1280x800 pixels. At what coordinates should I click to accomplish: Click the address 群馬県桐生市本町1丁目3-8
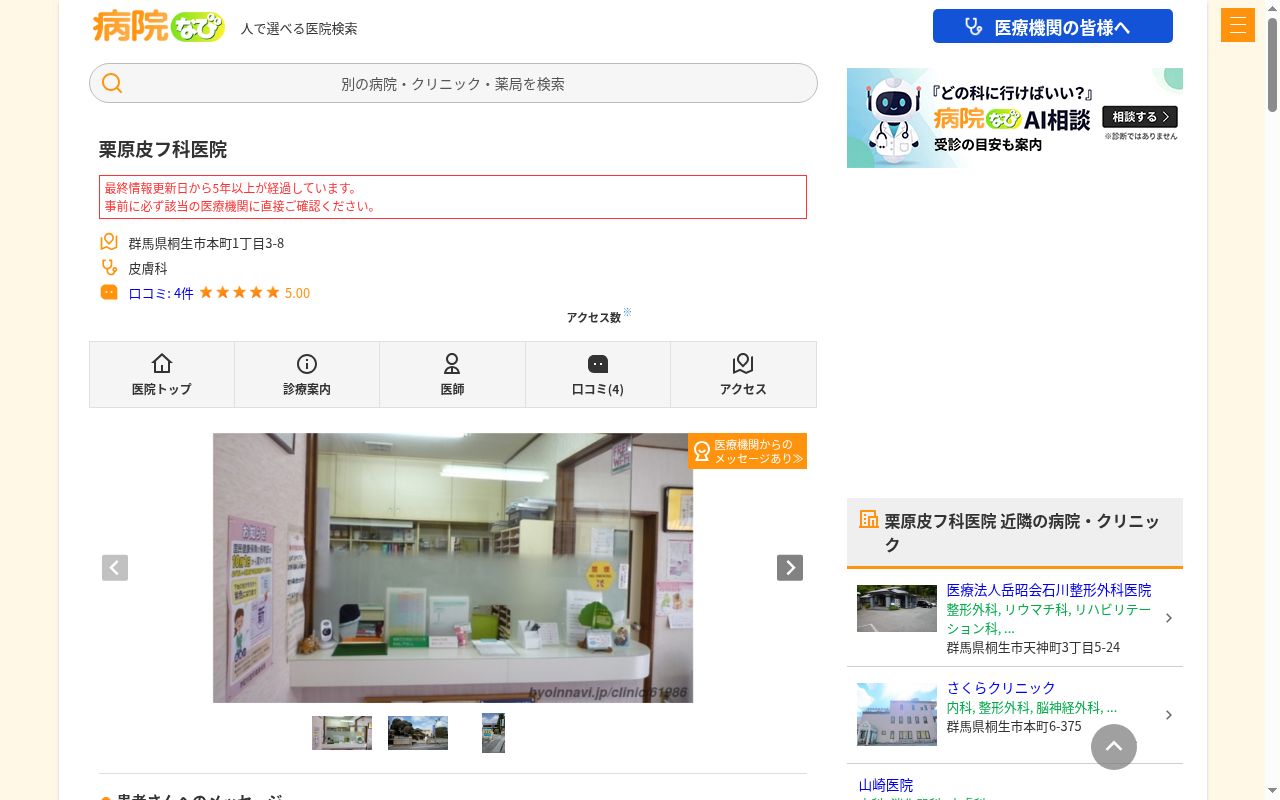coord(206,243)
